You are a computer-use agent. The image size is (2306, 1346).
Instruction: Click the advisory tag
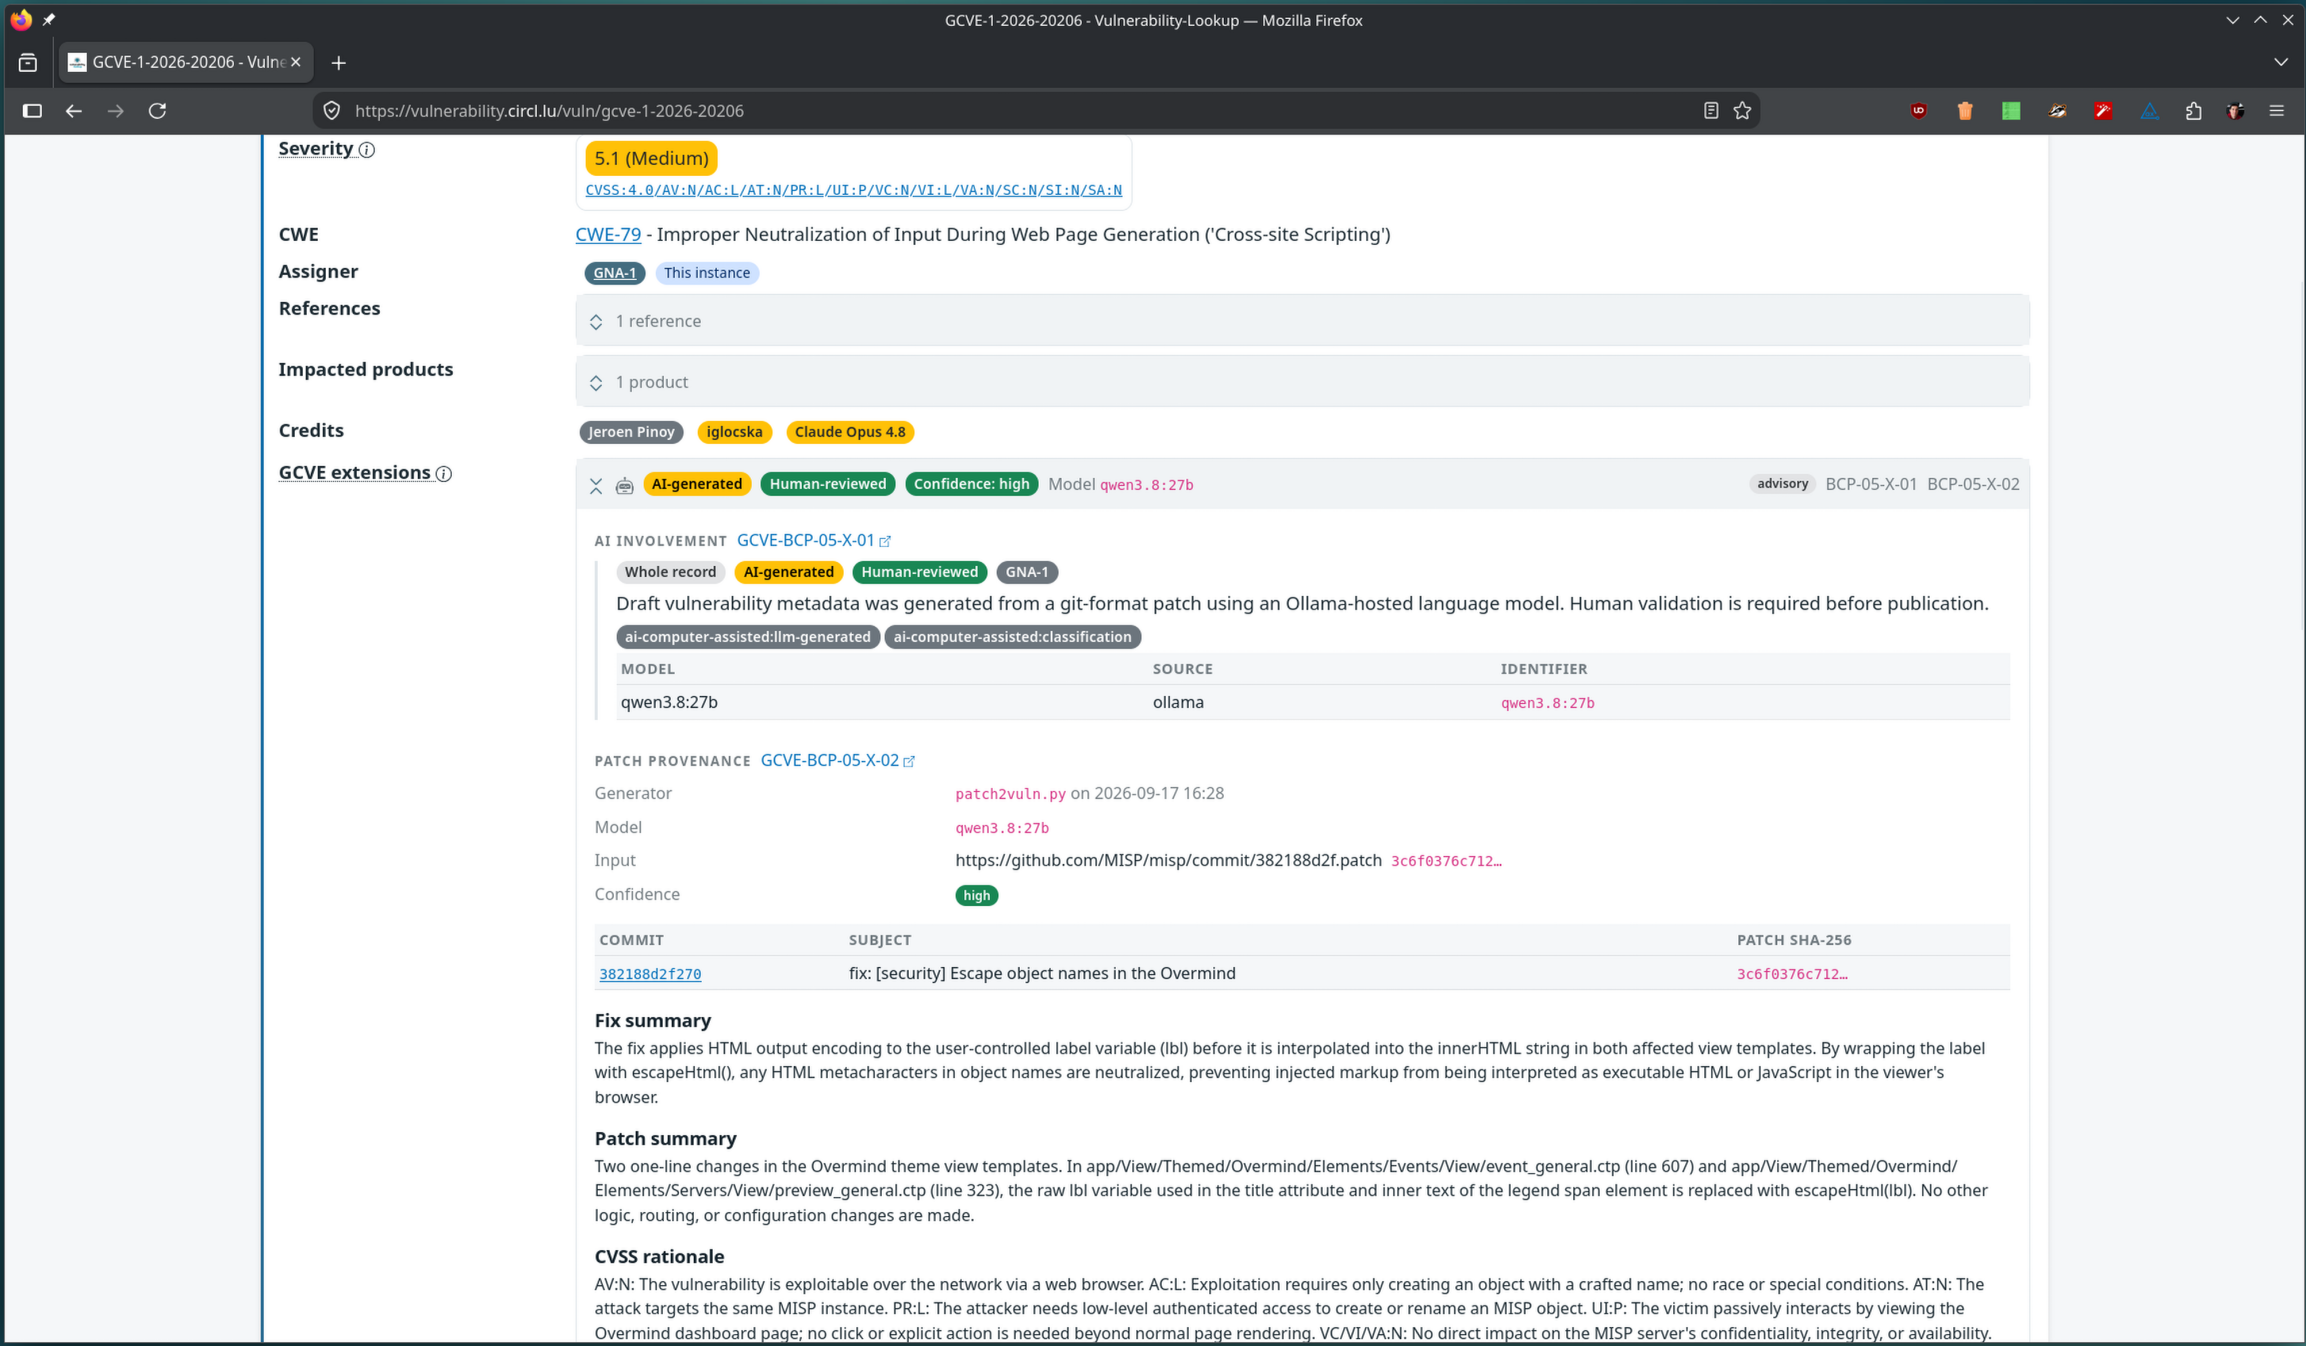[1782, 484]
